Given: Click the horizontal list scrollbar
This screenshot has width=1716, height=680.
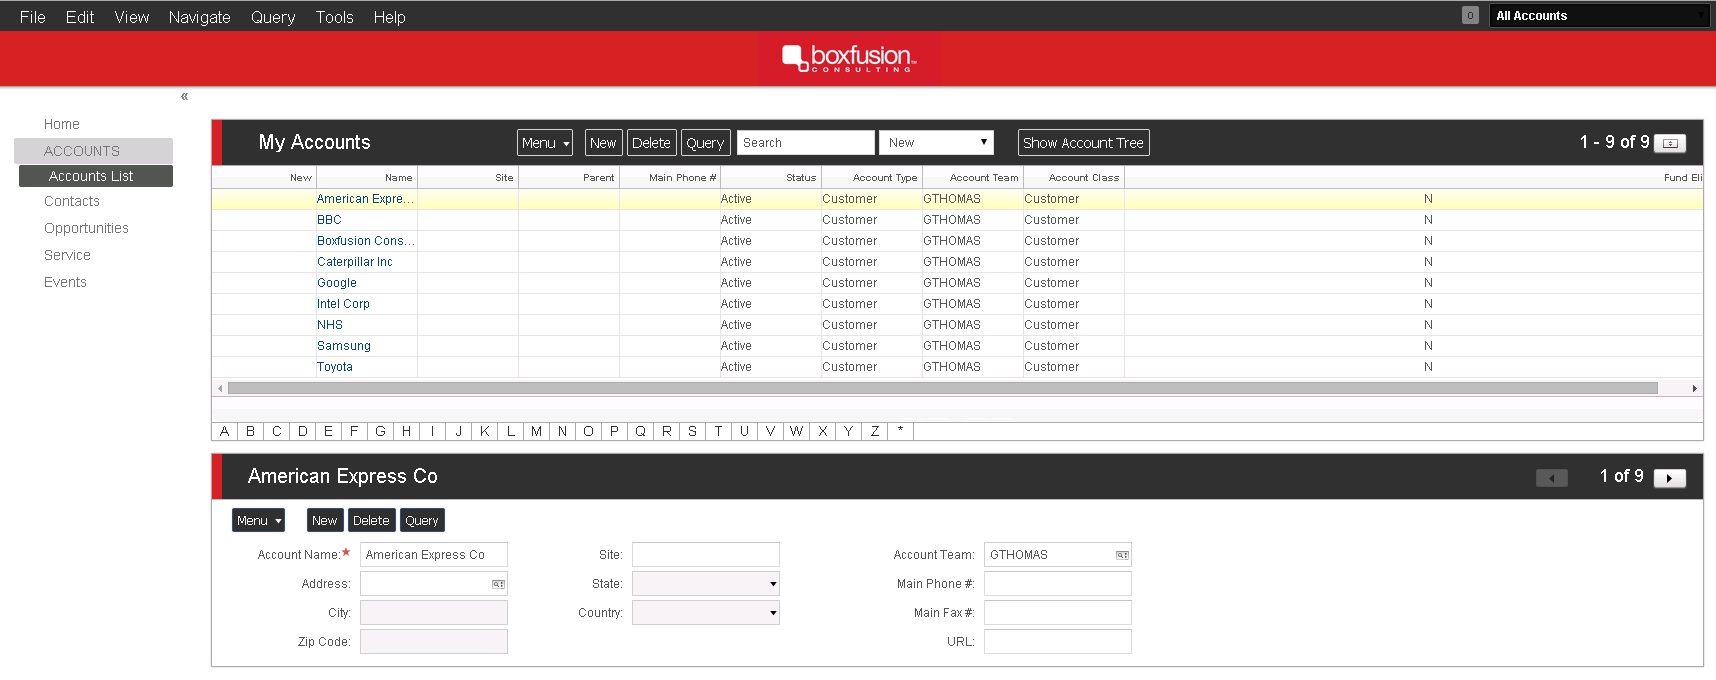Looking at the screenshot, I should pyautogui.click(x=942, y=388).
